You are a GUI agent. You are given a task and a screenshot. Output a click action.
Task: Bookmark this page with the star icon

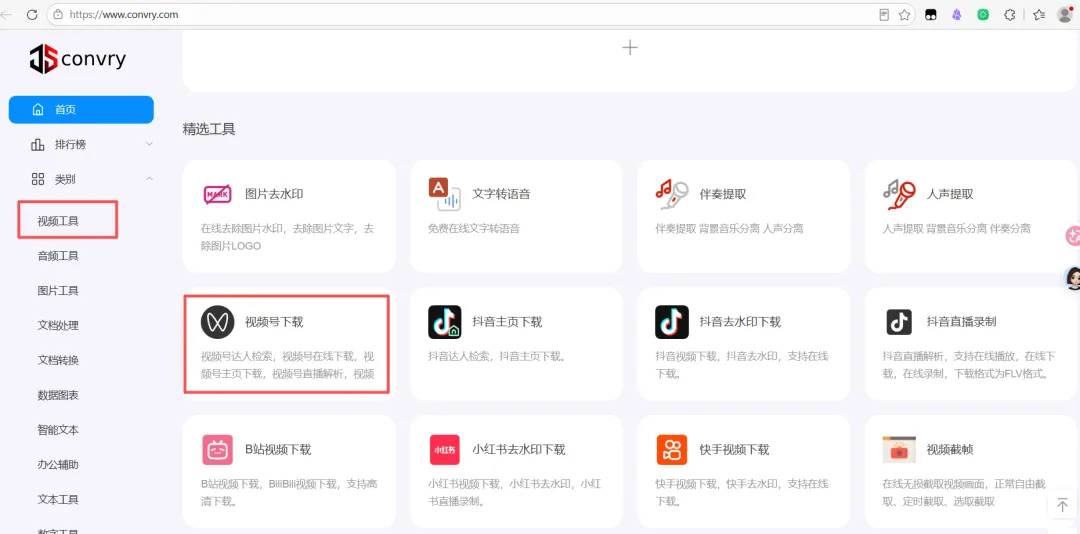point(904,14)
